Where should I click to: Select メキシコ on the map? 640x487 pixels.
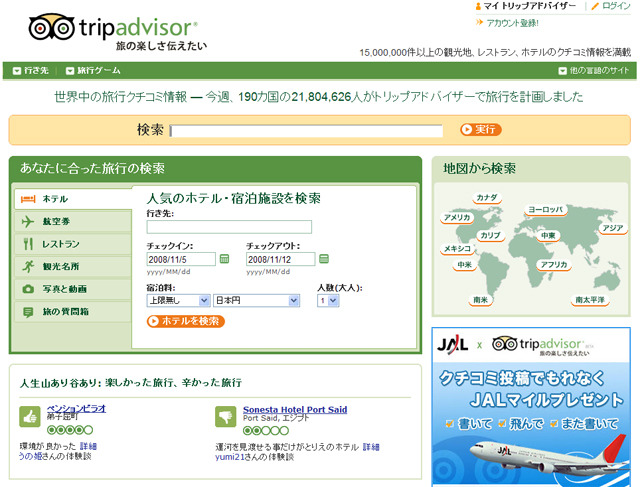click(458, 249)
